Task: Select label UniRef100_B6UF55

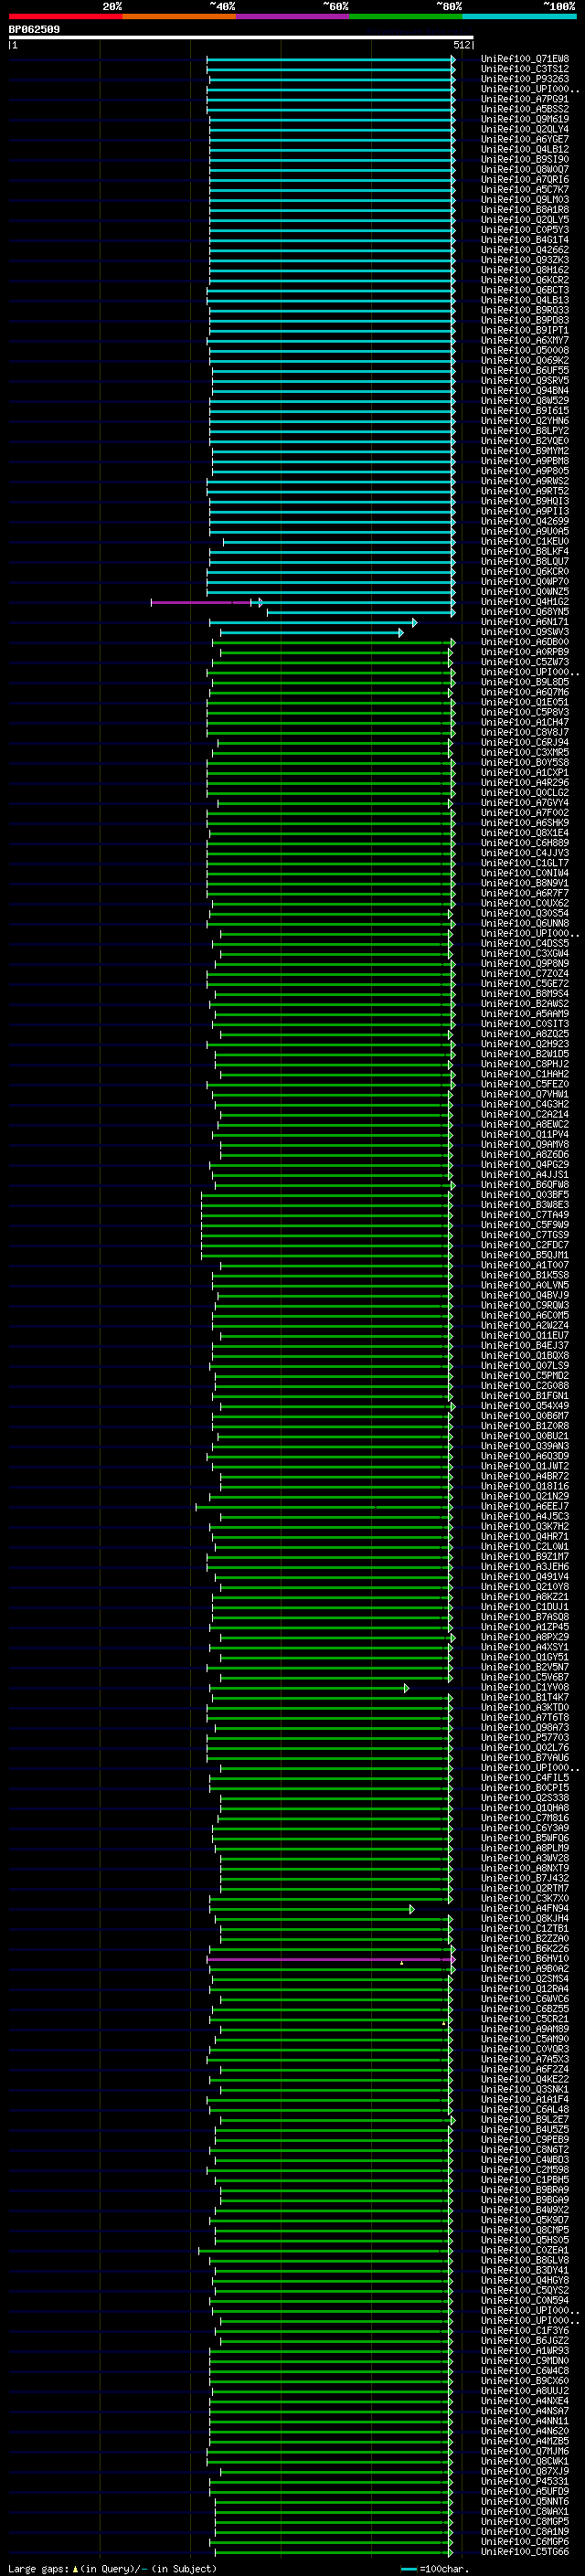Action: tap(525, 371)
